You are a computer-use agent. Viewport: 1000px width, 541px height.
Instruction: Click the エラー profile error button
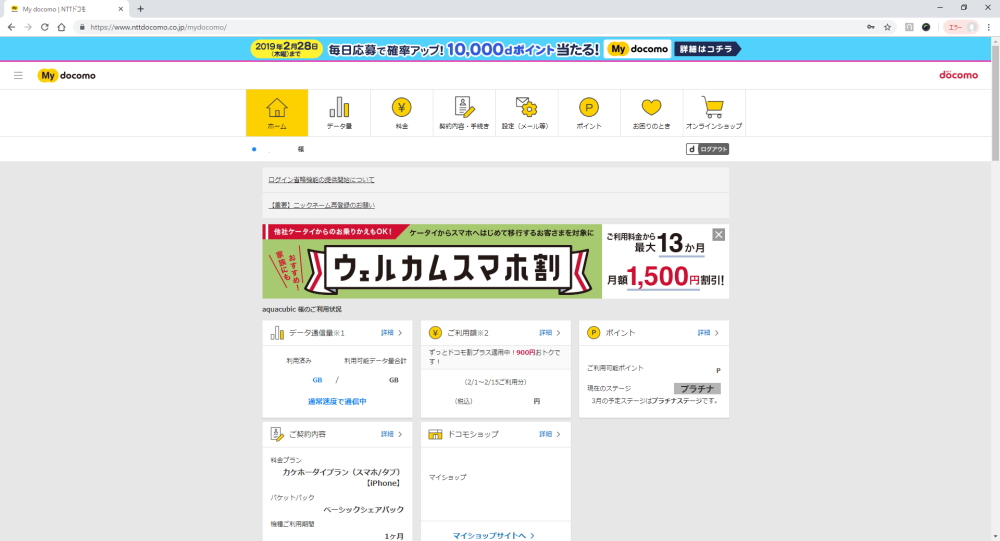click(960, 27)
